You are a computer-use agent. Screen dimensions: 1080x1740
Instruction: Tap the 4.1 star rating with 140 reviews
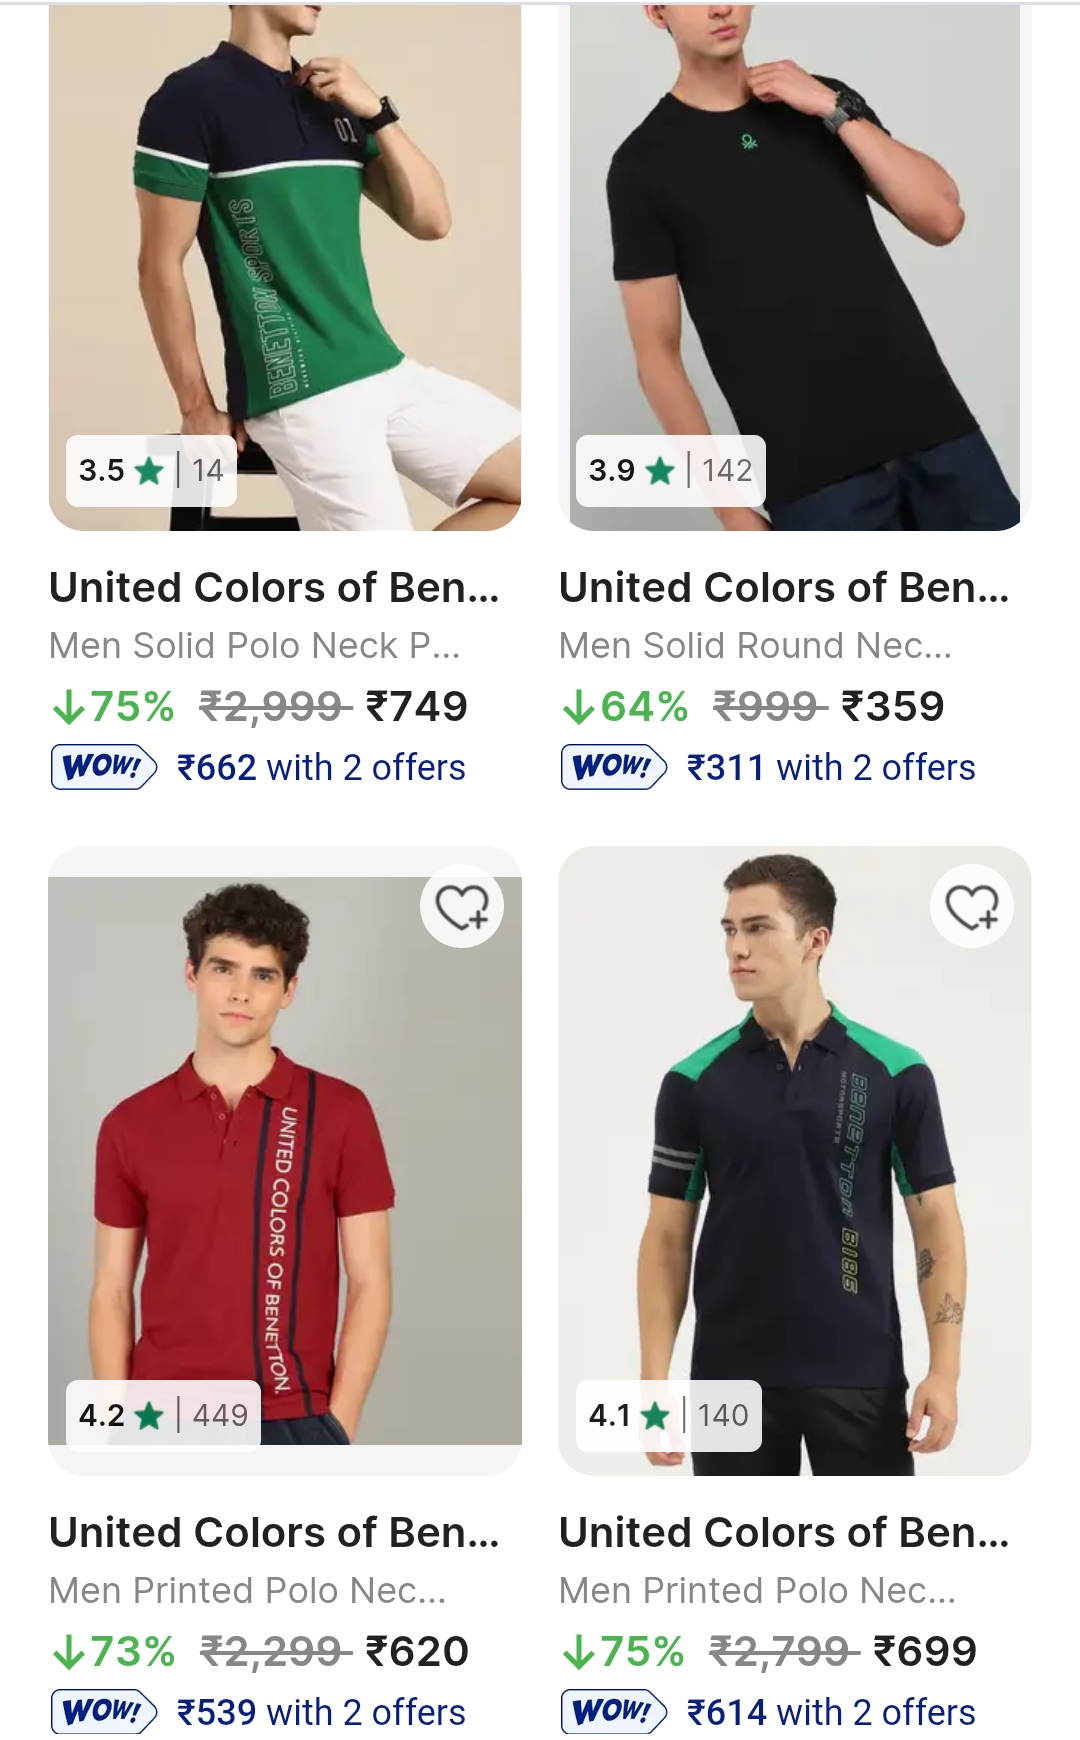pos(668,1415)
